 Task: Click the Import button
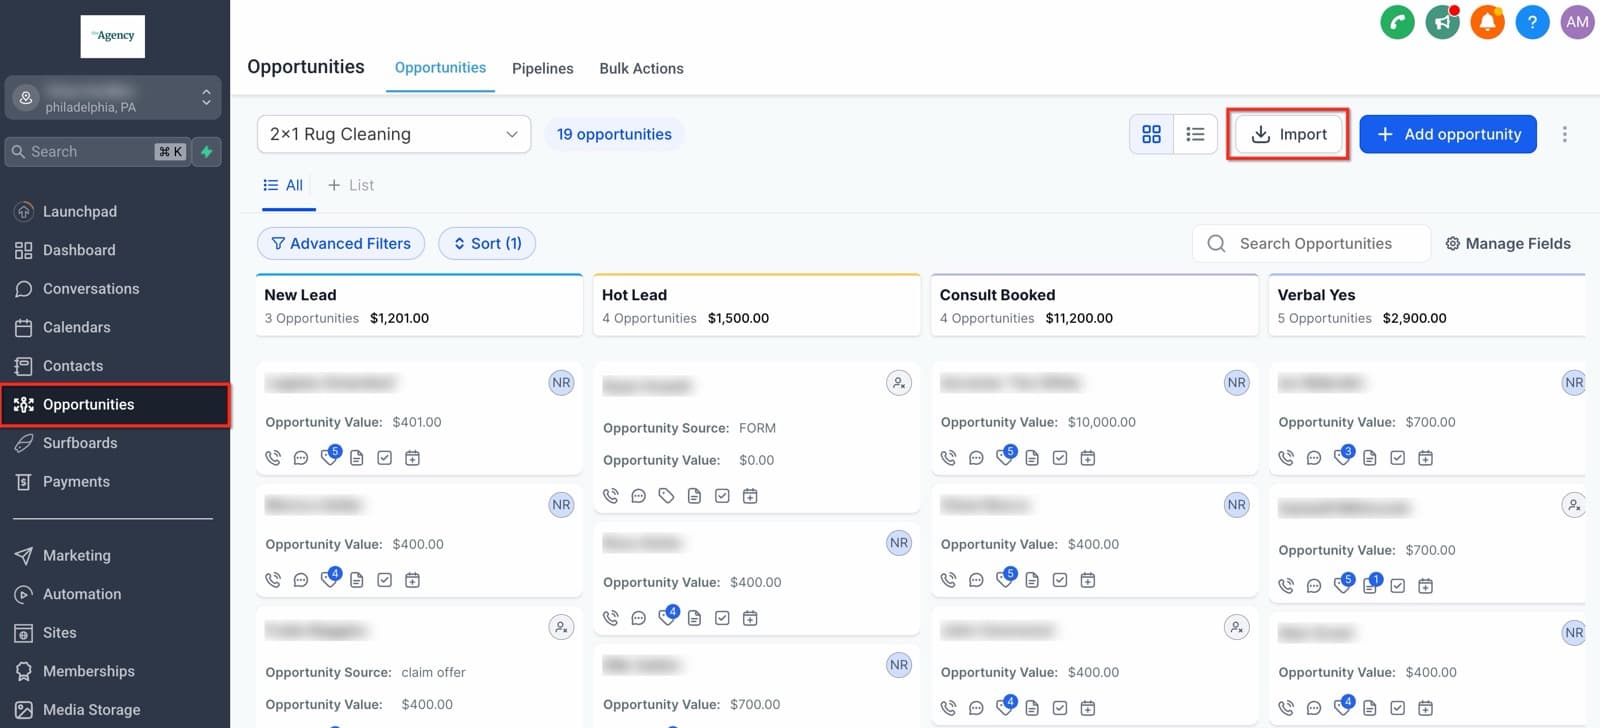[1289, 134]
